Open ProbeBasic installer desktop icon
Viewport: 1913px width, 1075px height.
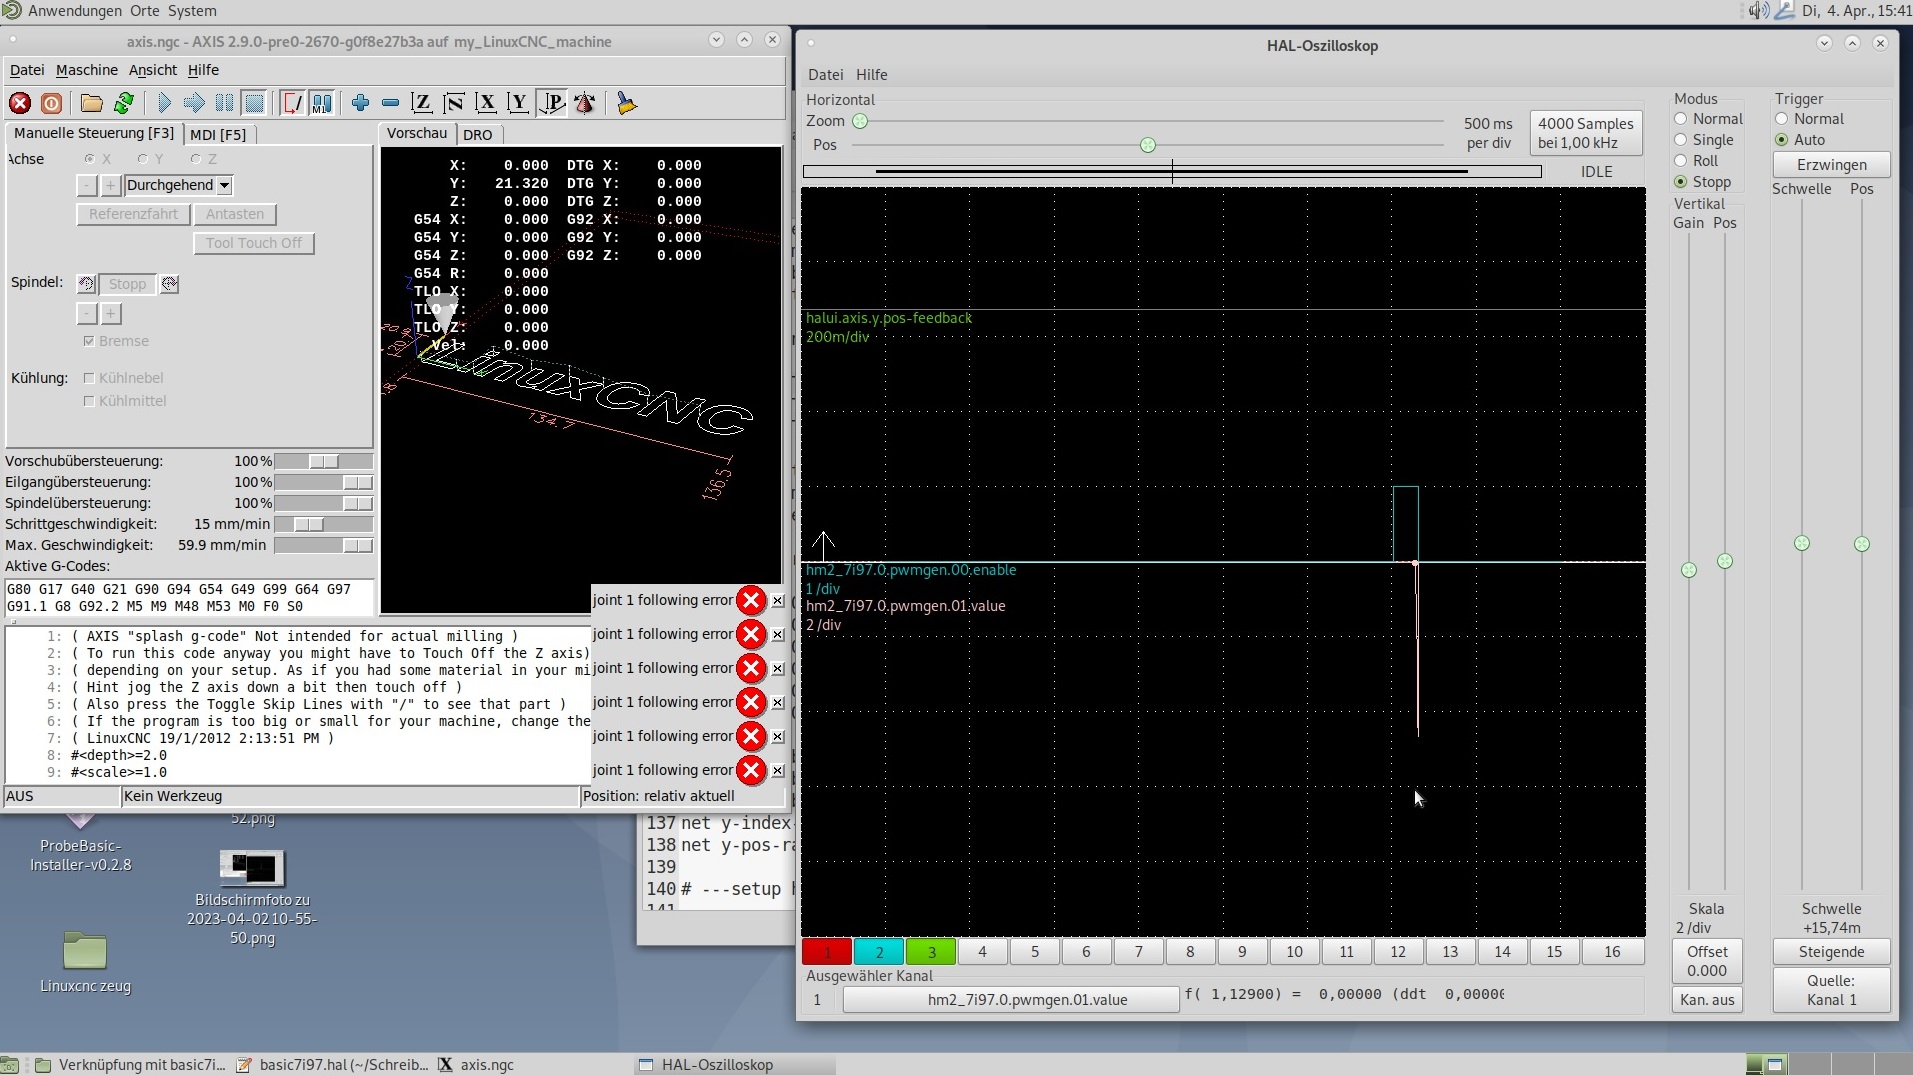(x=80, y=845)
